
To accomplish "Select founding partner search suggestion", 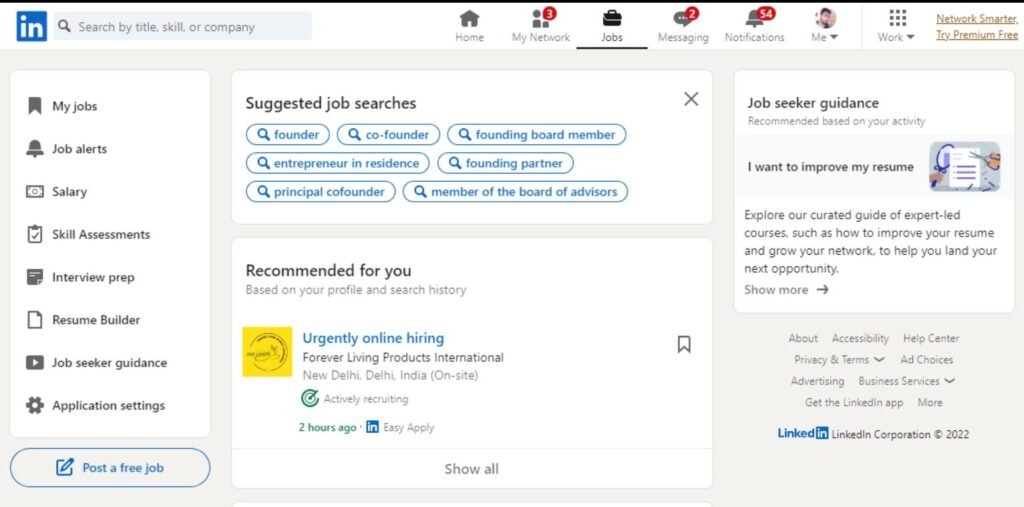I will [505, 163].
